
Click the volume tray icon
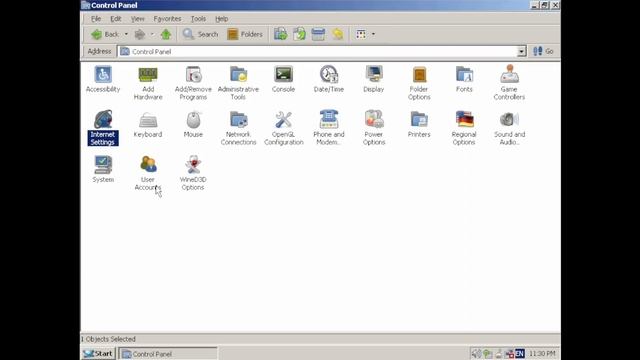coord(476,353)
